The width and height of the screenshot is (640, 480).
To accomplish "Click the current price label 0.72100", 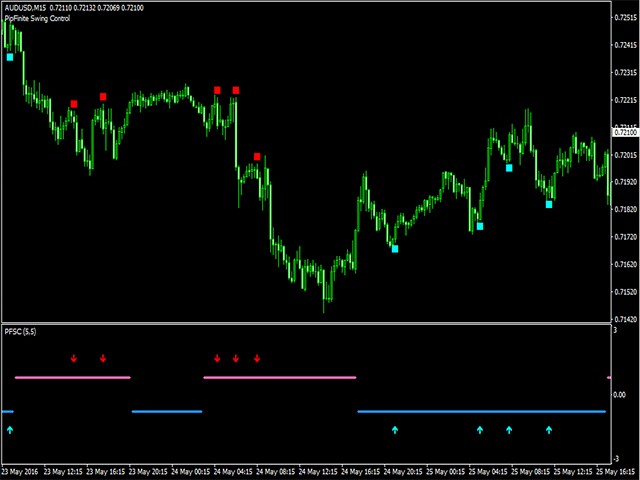I will [625, 132].
